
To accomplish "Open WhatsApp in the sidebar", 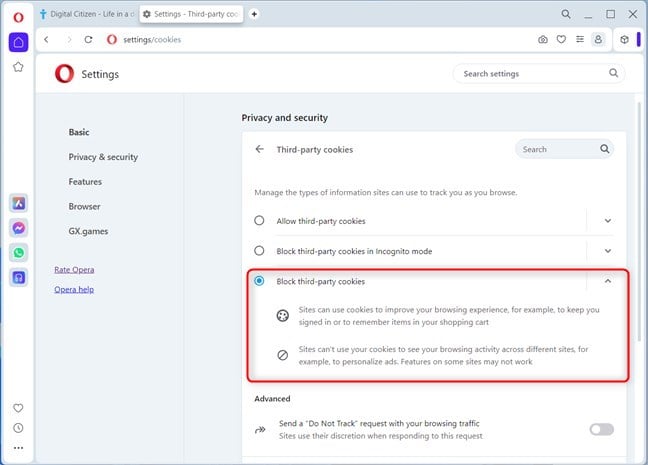I will pyautogui.click(x=19, y=253).
